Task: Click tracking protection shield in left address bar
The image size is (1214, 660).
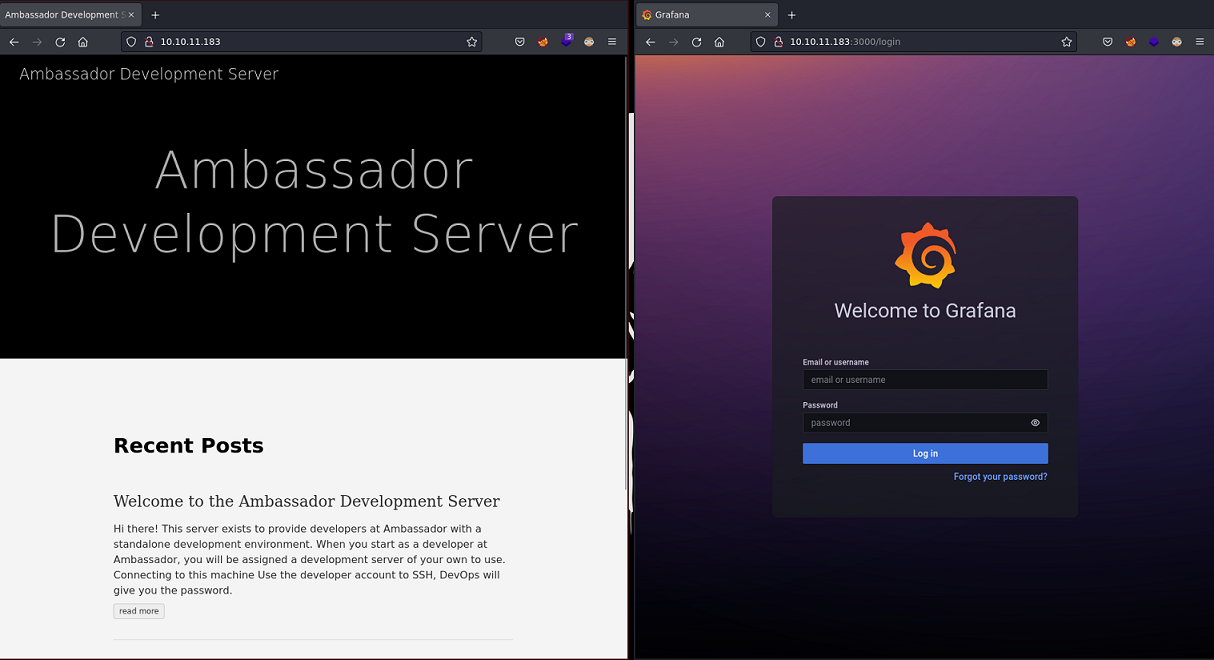Action: 130,42
